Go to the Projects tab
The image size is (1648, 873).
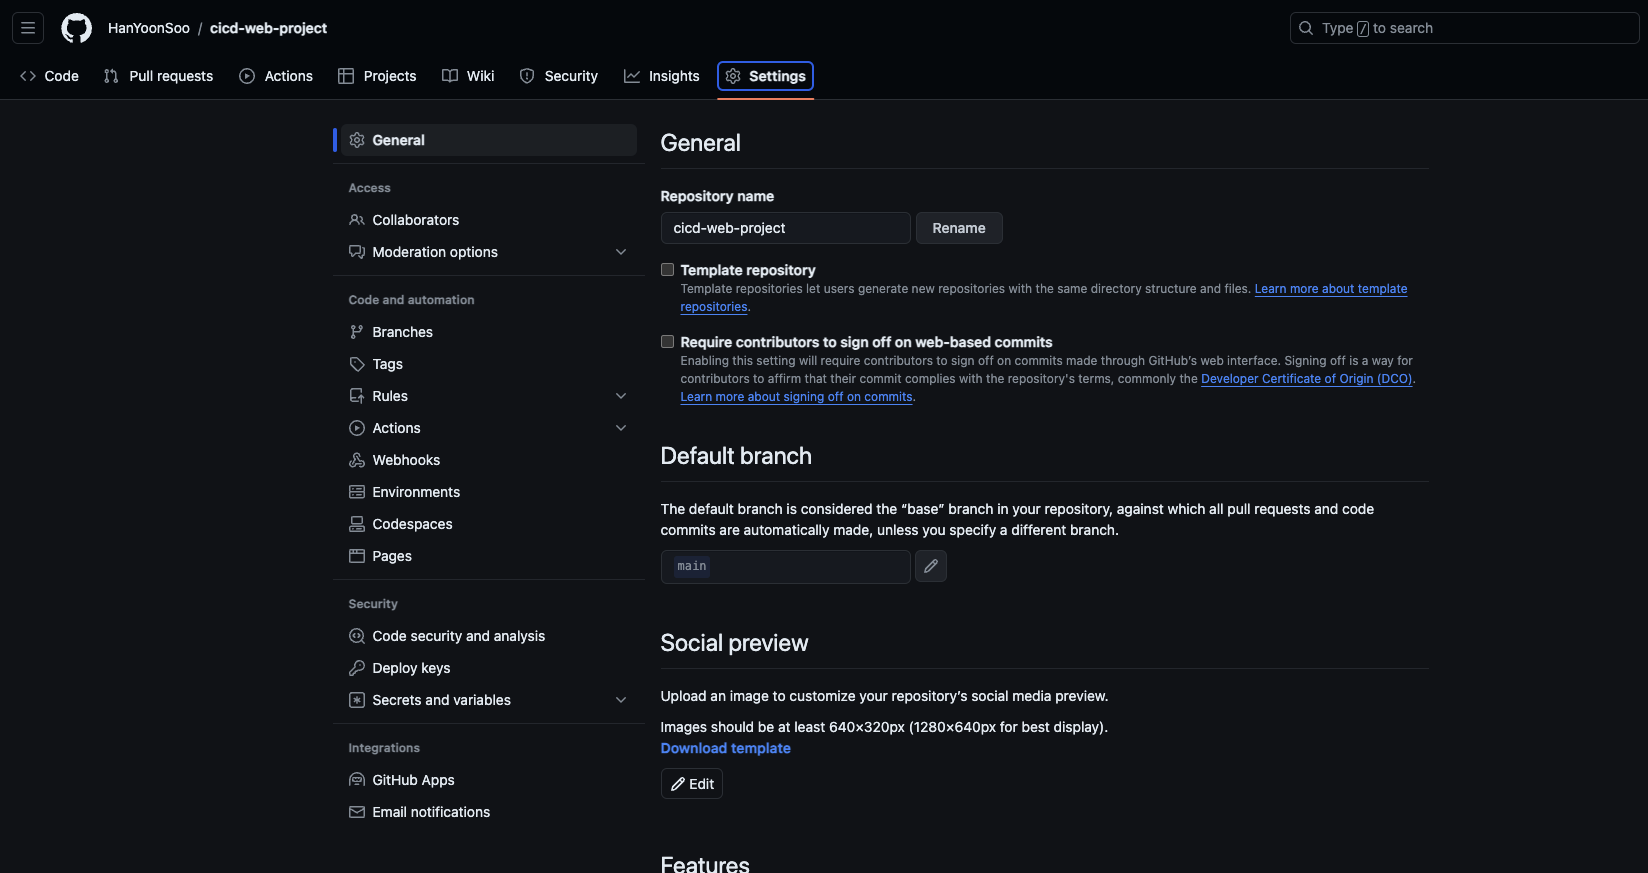point(377,76)
